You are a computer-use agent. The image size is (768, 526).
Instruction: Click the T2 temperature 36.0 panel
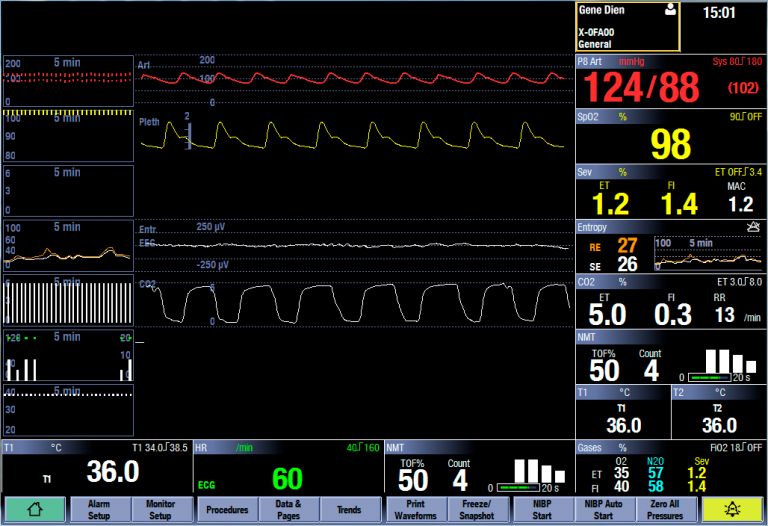click(x=719, y=412)
